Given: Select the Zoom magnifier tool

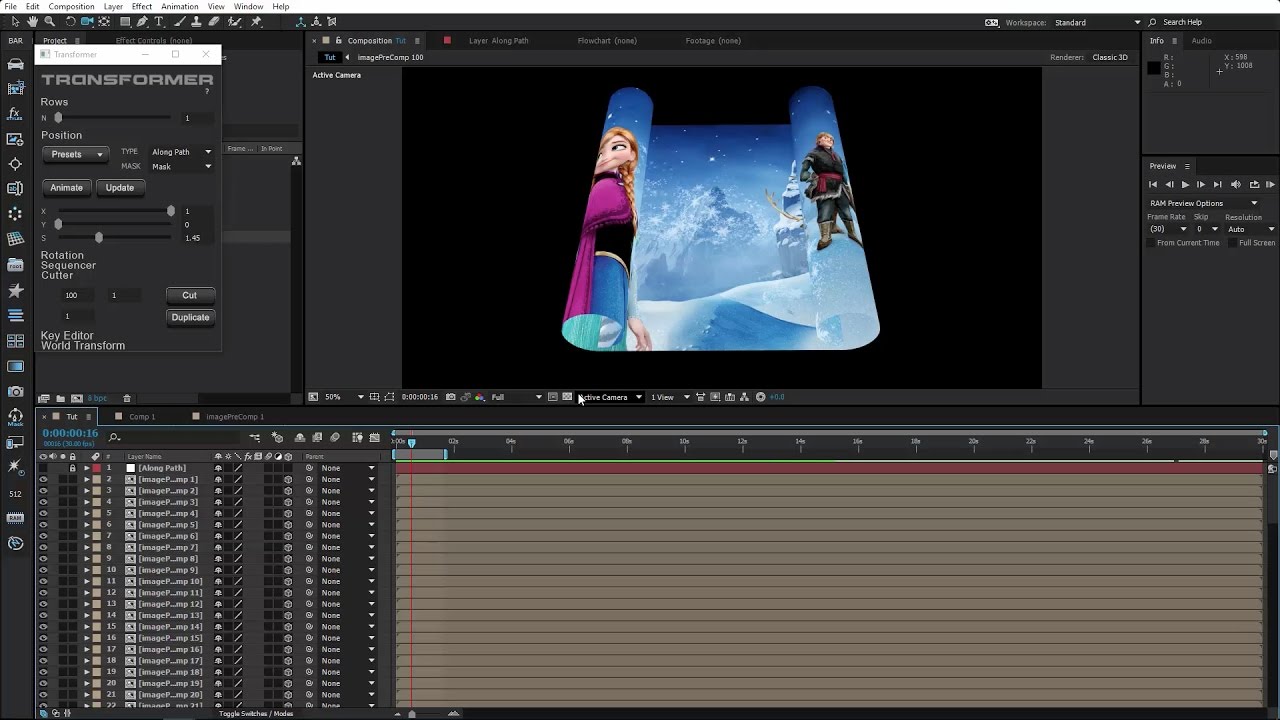Looking at the screenshot, I should coord(50,22).
